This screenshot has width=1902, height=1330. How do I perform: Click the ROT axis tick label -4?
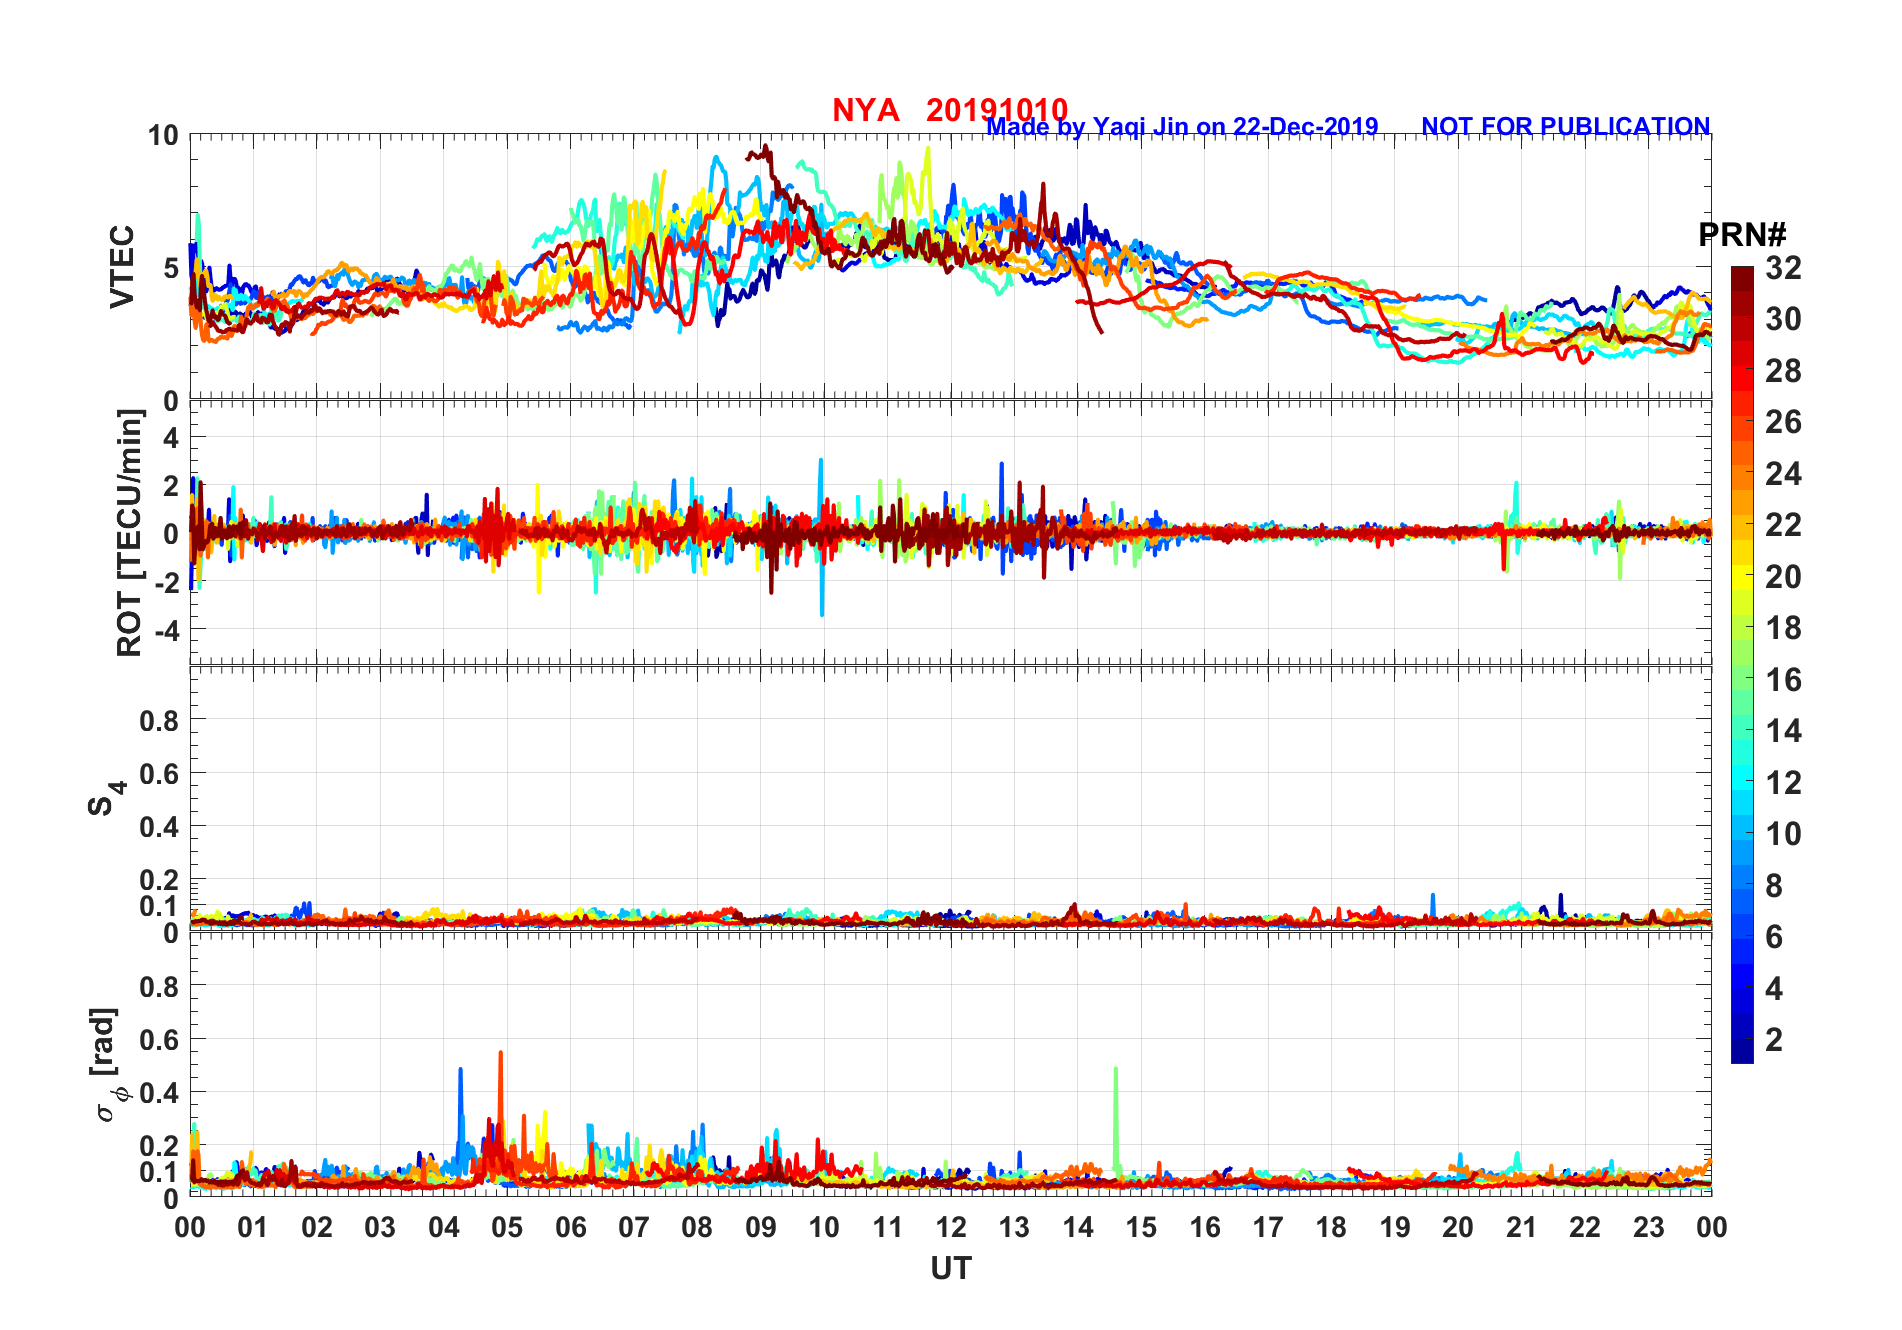point(166,630)
